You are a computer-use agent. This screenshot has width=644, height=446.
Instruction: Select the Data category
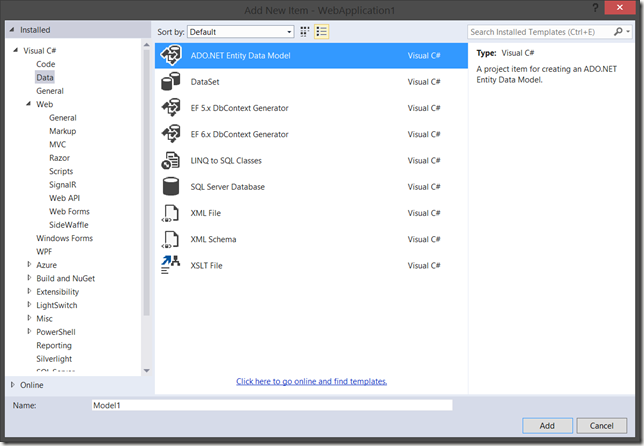[45, 77]
